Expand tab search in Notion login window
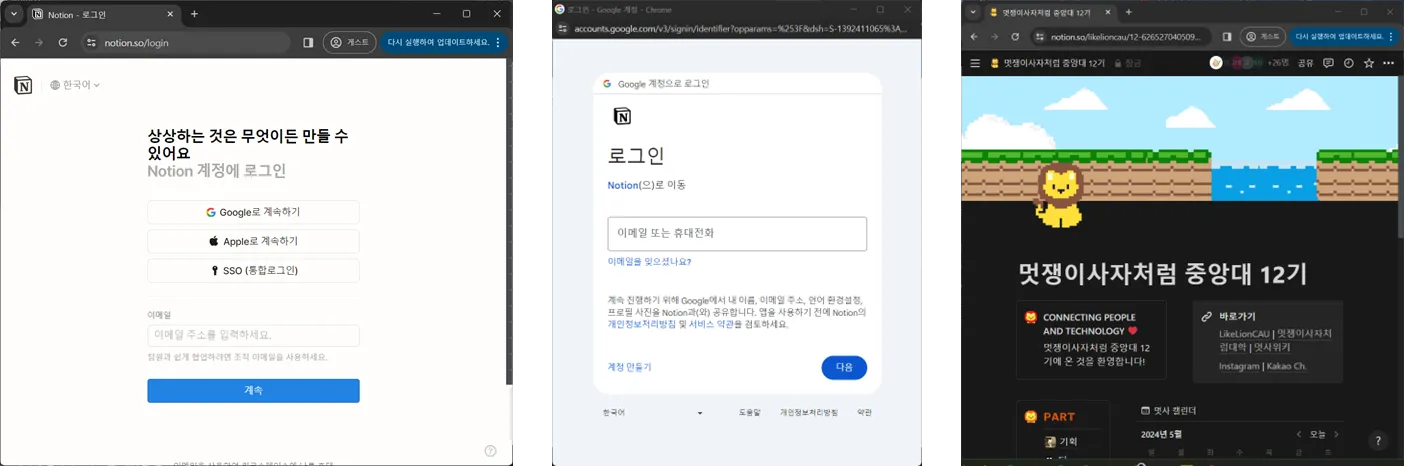This screenshot has height=466, width=1404. click(14, 14)
